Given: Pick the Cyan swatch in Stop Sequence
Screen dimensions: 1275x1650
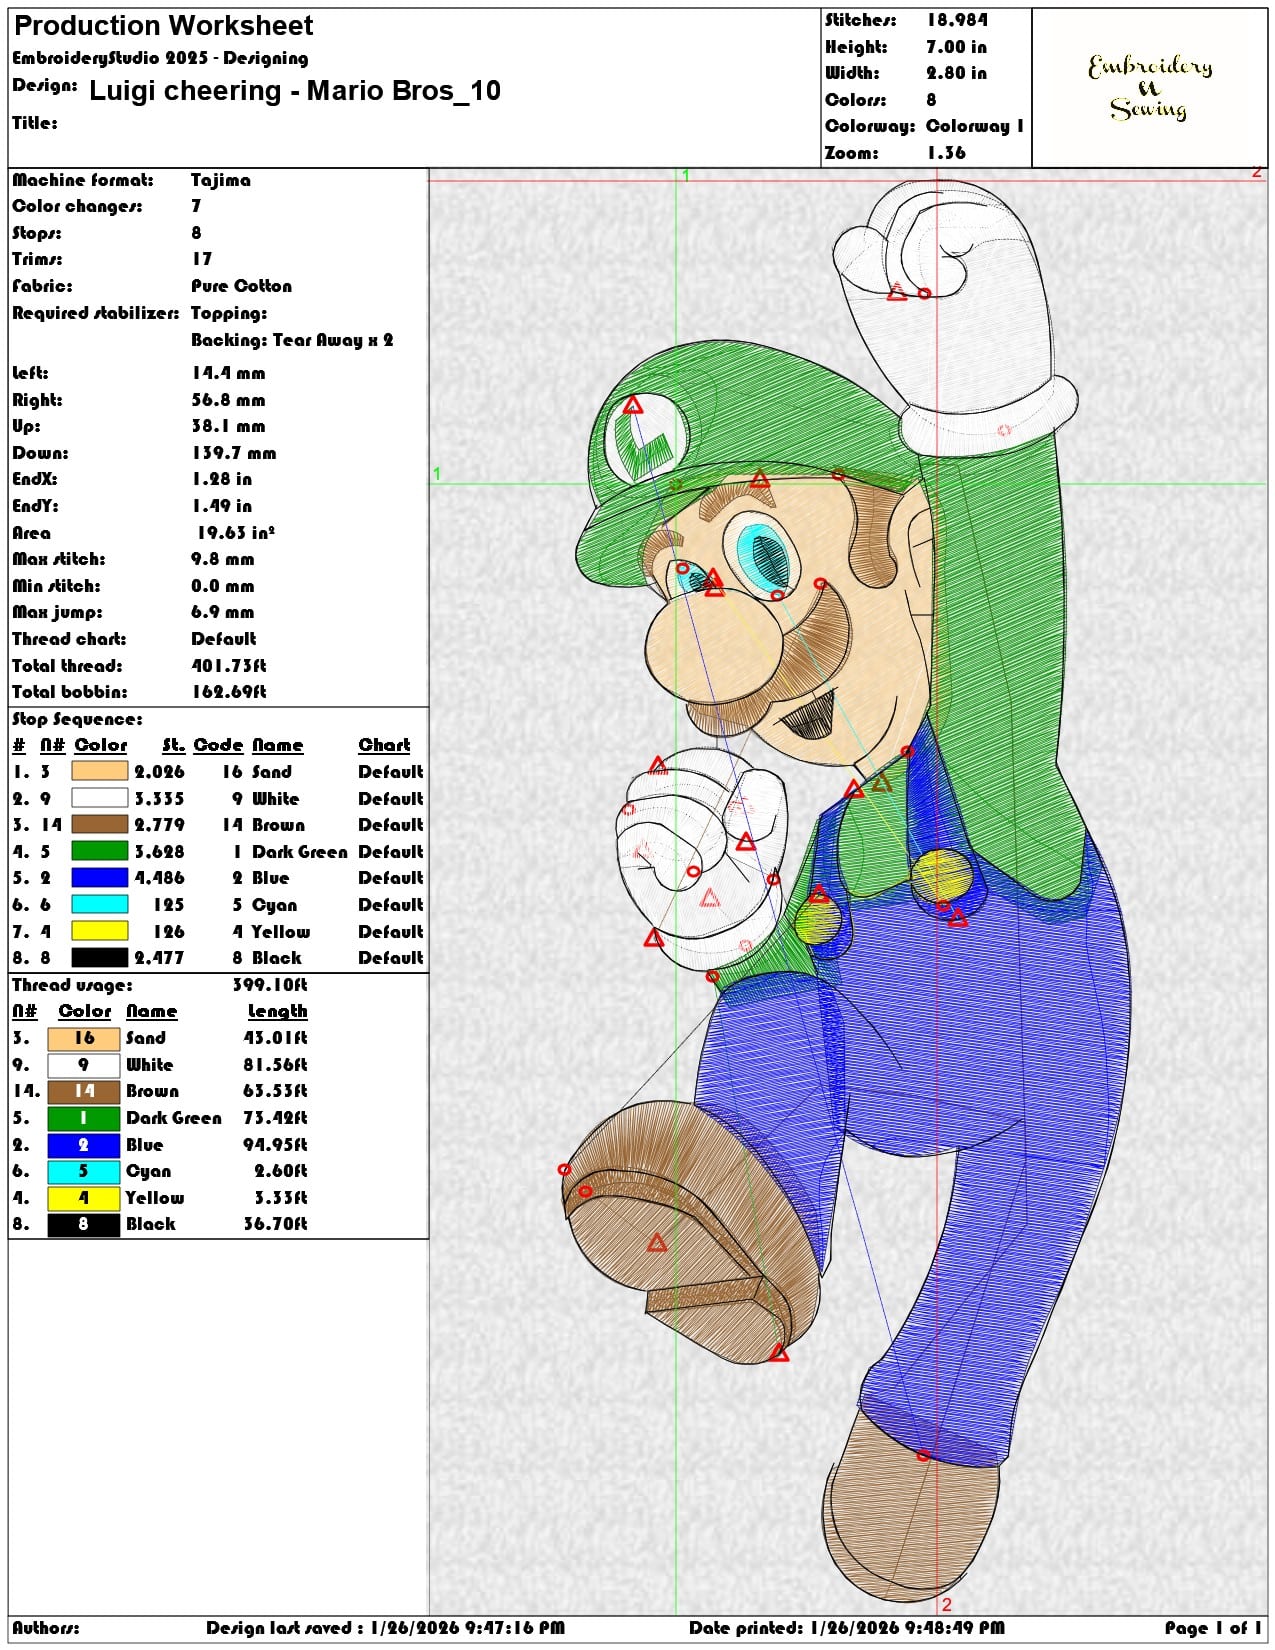Looking at the screenshot, I should tap(100, 904).
